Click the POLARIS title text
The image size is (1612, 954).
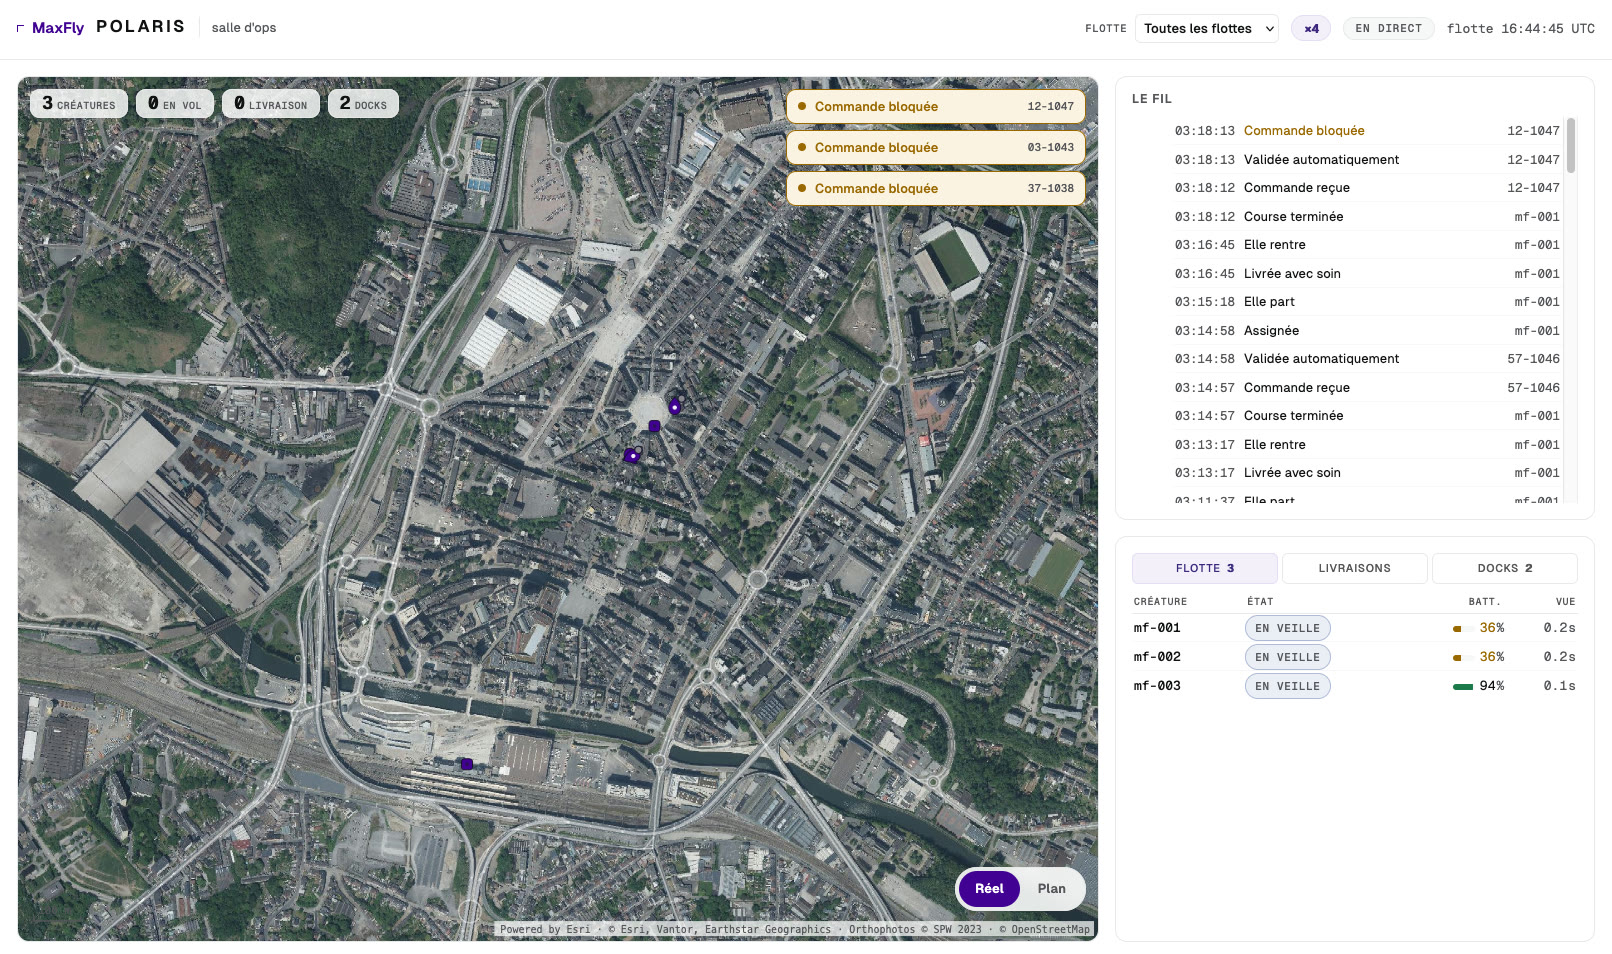pos(140,27)
